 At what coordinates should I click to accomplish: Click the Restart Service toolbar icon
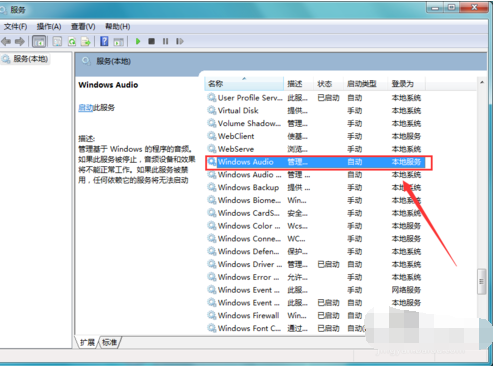[x=180, y=41]
